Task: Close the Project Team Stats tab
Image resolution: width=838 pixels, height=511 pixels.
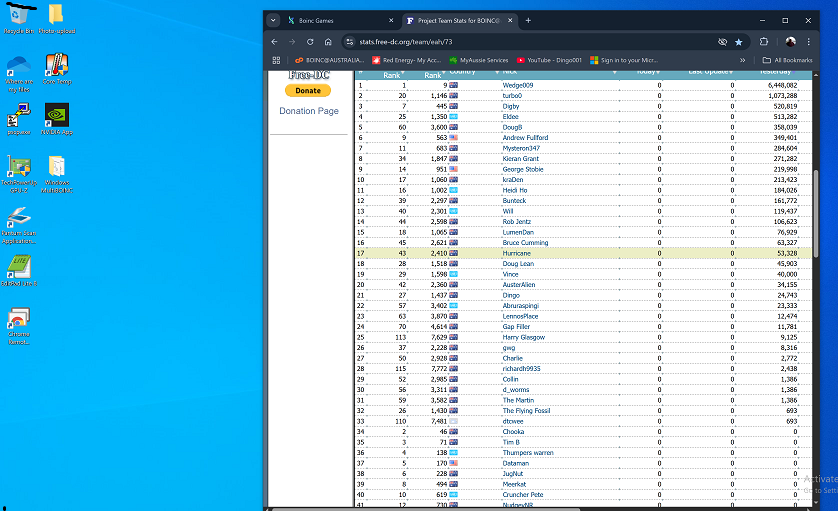Action: pyautogui.click(x=510, y=20)
